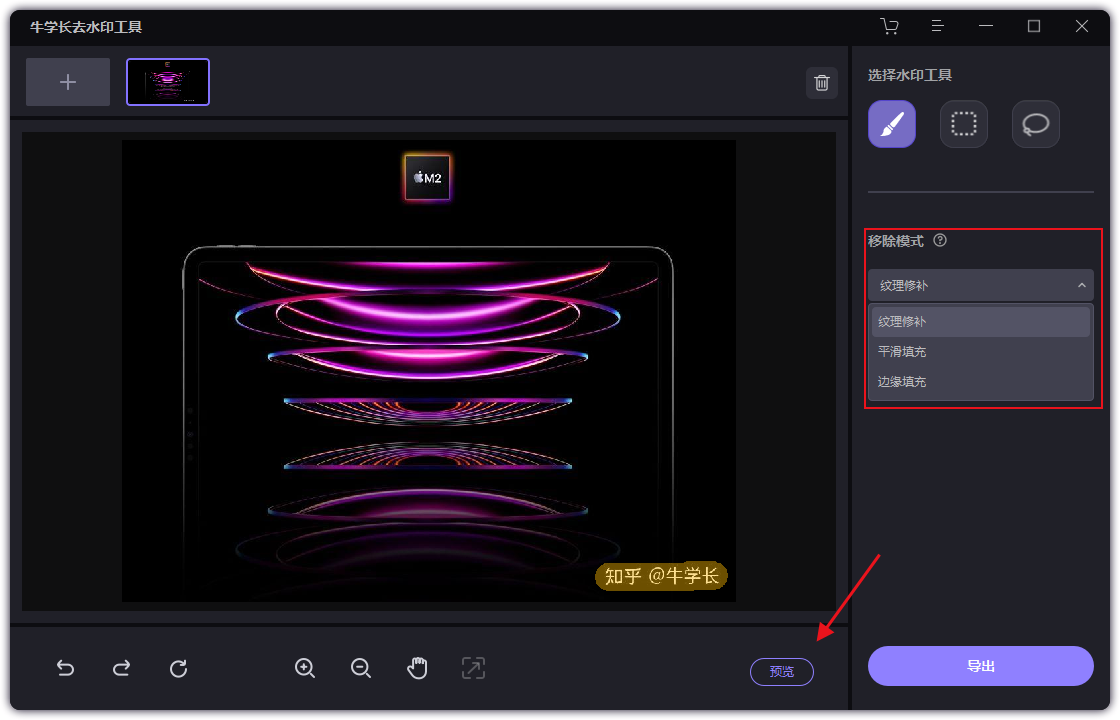Click the 预览 preview button
Image resolution: width=1120 pixels, height=720 pixels.
pyautogui.click(x=781, y=671)
